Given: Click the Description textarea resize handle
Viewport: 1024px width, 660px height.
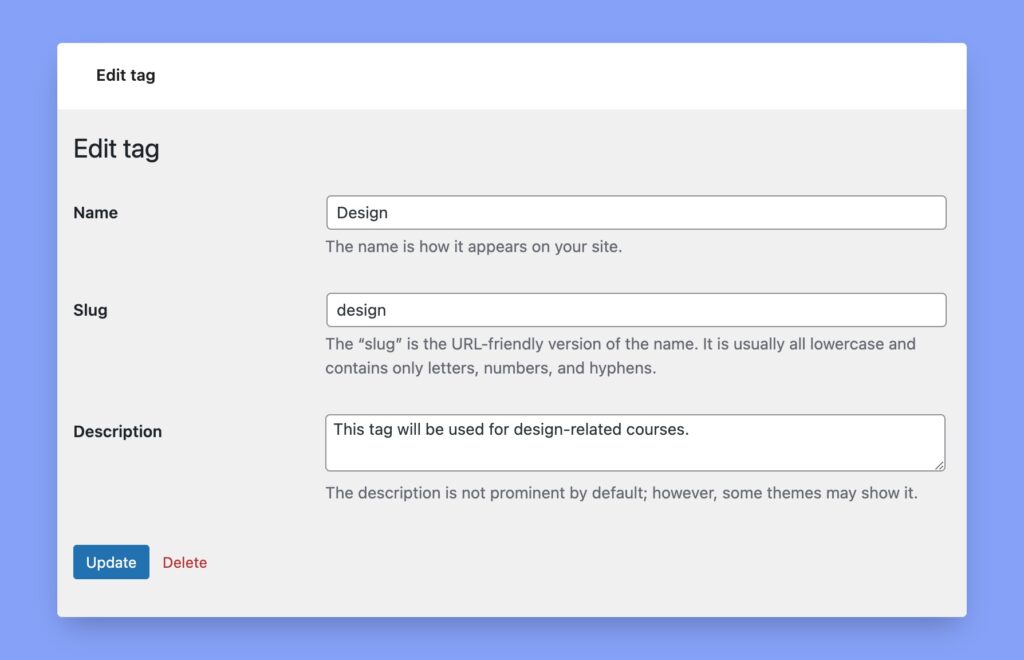Looking at the screenshot, I should (940, 465).
